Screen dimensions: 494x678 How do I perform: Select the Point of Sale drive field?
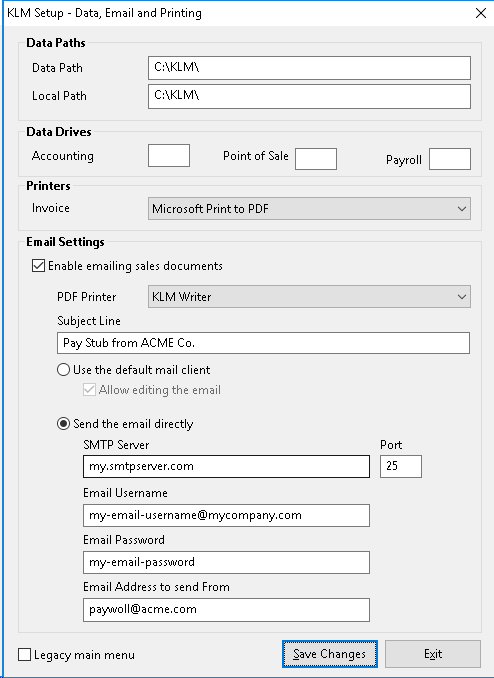316,159
